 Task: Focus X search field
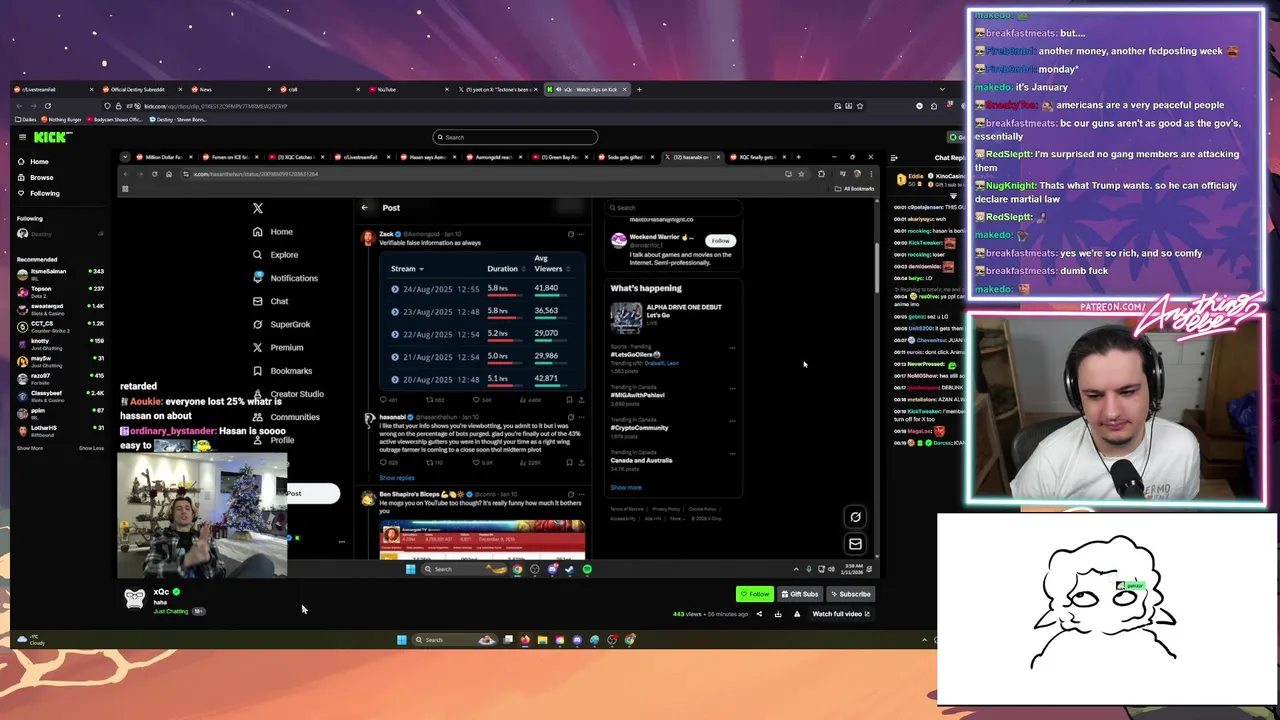[x=673, y=208]
